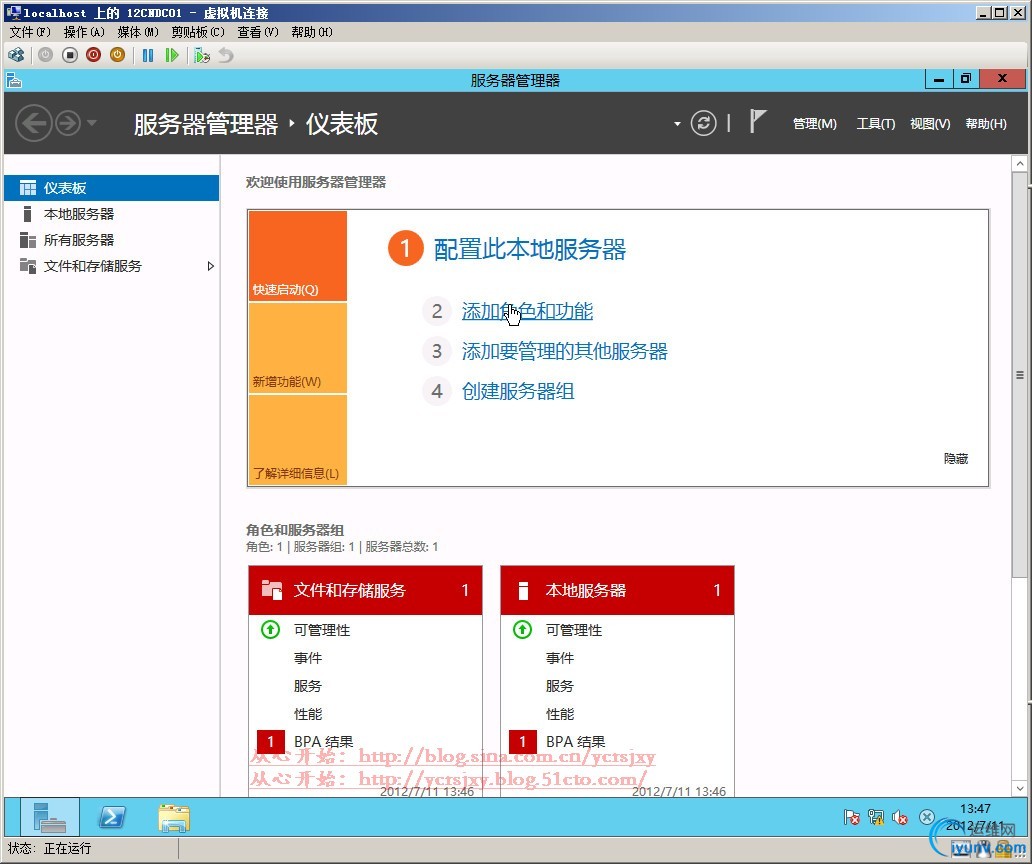Open the notifications flag

pyautogui.click(x=758, y=121)
